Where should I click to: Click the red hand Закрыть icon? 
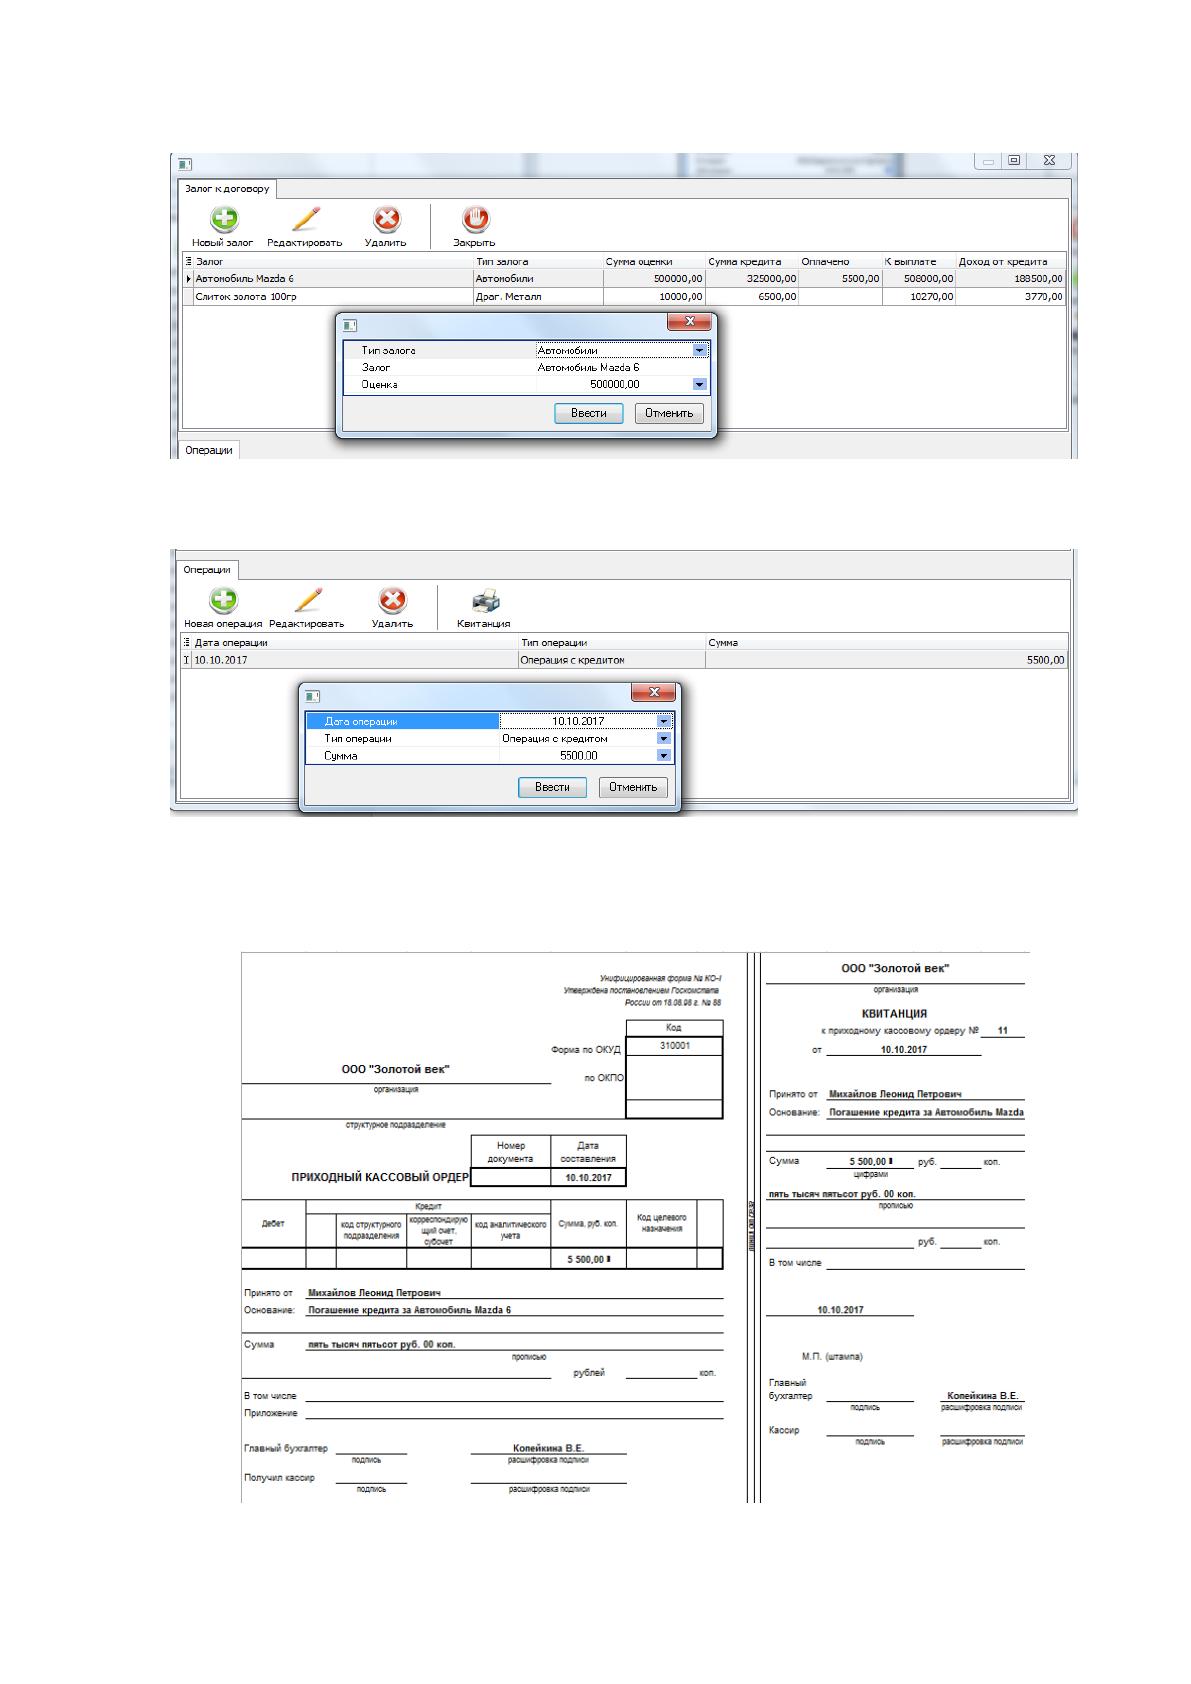pyautogui.click(x=476, y=220)
